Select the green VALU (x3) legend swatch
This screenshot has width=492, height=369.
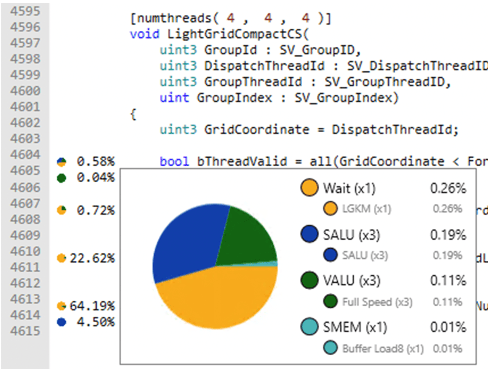click(x=309, y=280)
